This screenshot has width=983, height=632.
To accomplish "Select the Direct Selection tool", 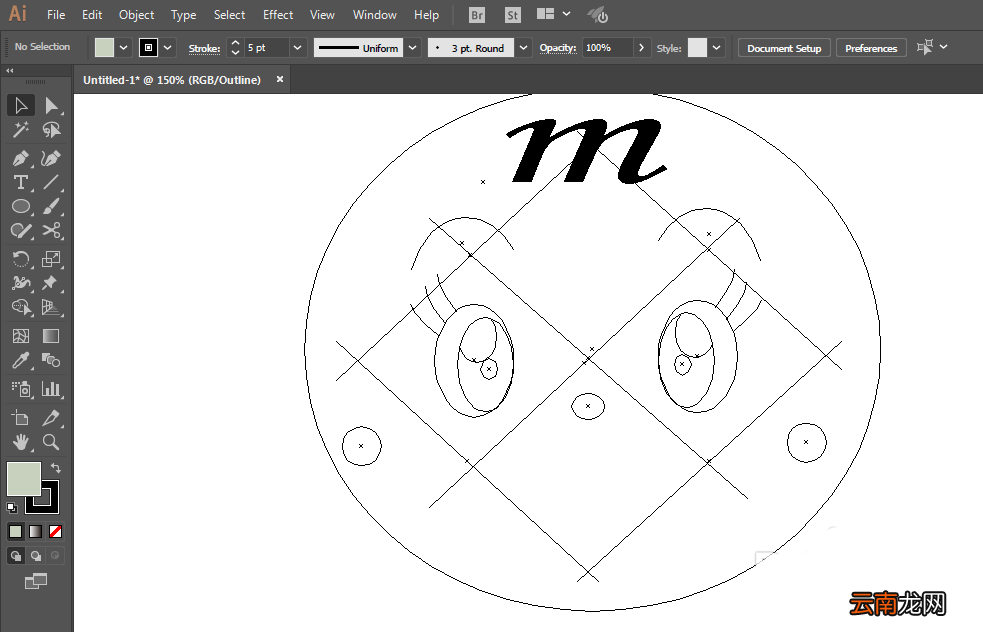I will [x=51, y=105].
